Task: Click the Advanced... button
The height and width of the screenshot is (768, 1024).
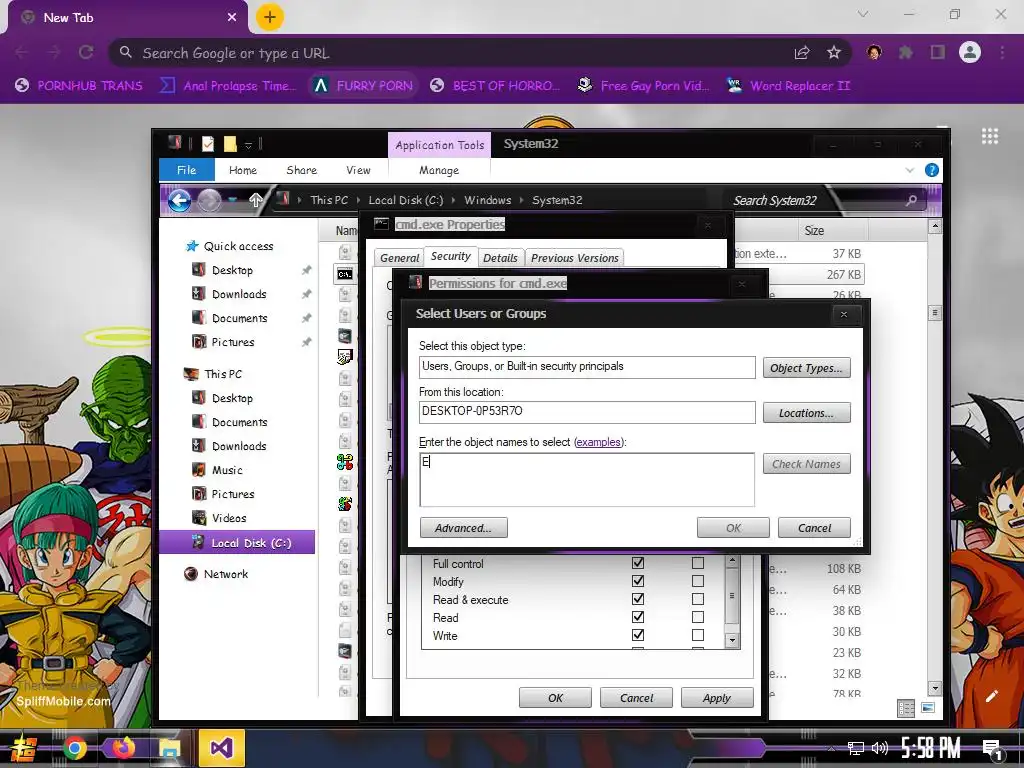Action: [464, 528]
